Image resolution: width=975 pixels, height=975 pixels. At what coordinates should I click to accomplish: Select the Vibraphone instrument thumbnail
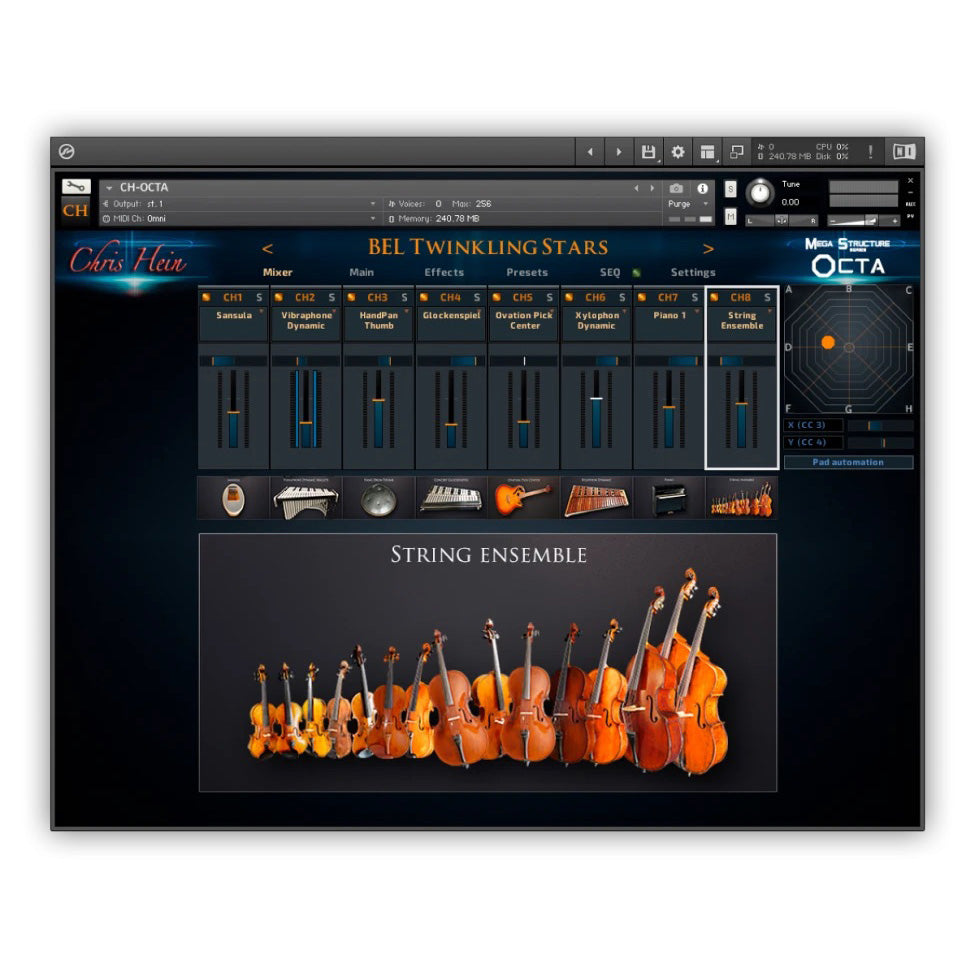point(306,498)
